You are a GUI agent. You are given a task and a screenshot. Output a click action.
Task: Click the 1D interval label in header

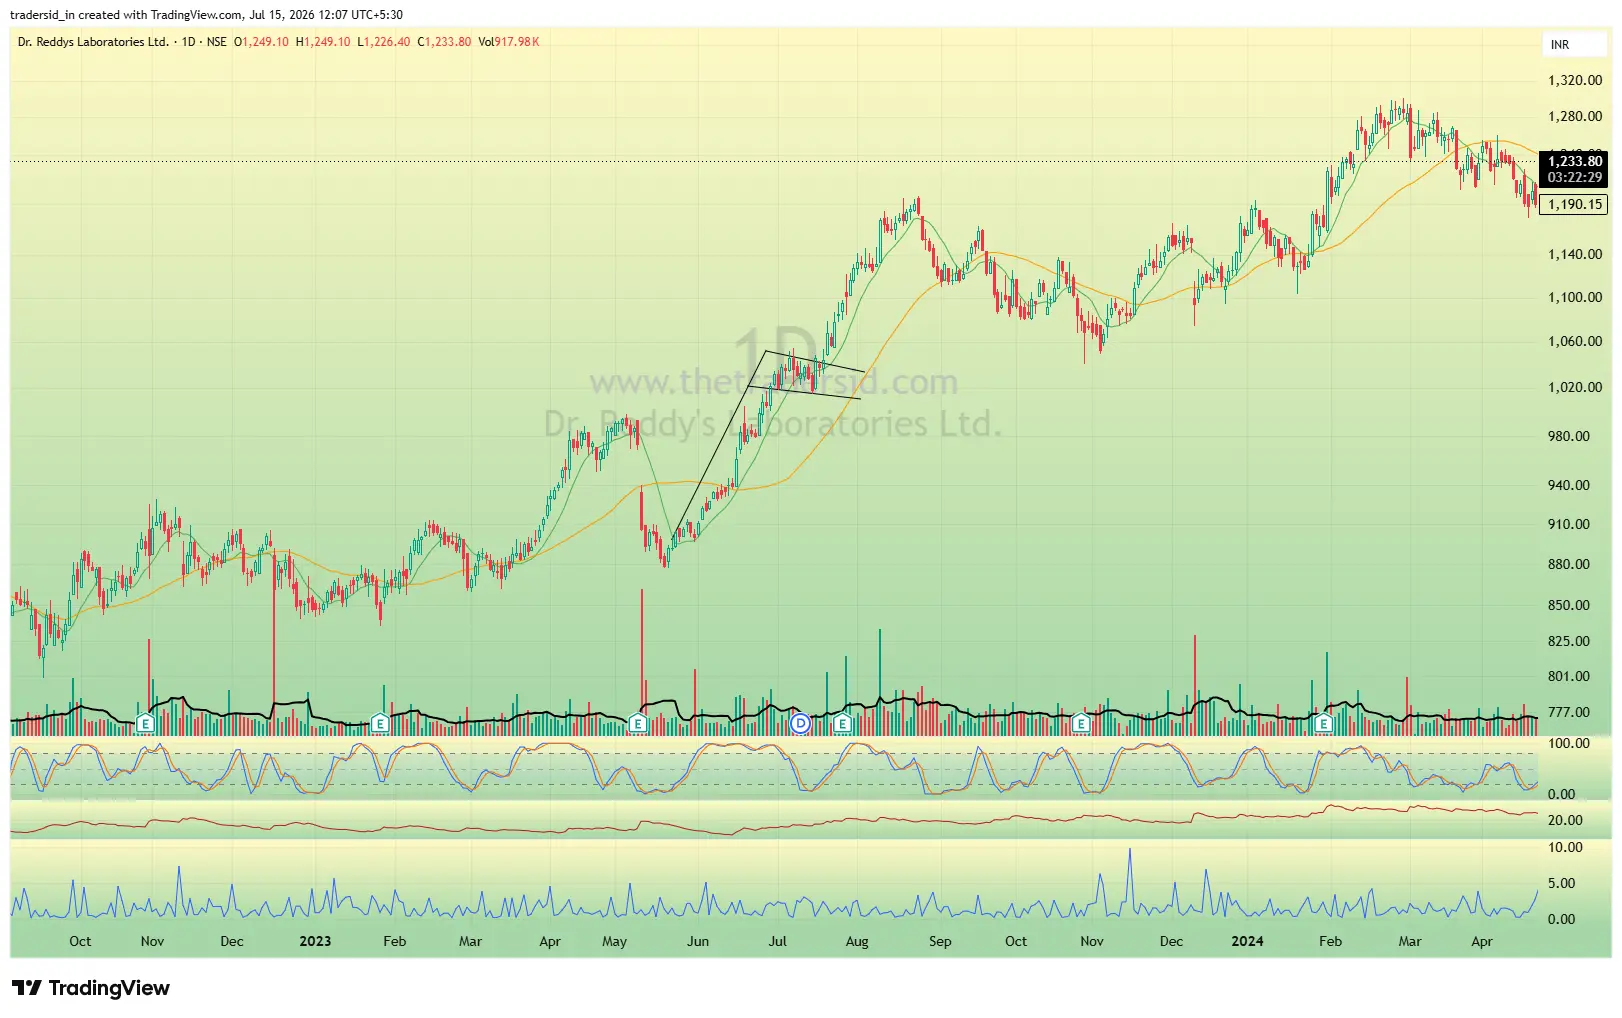(188, 42)
